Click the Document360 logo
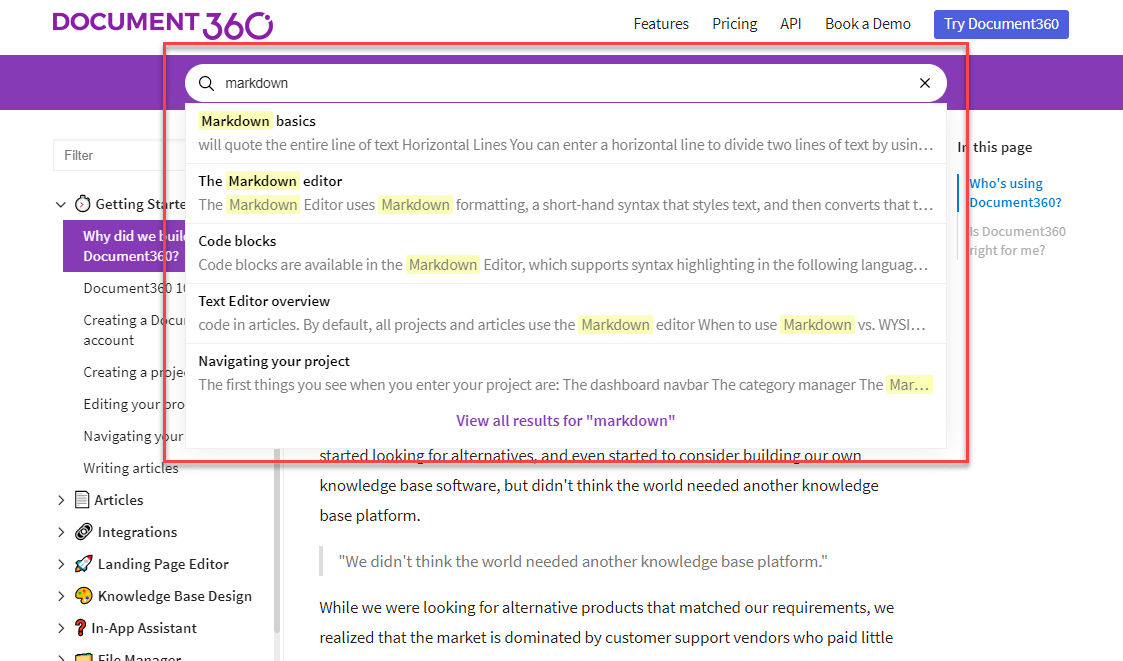This screenshot has width=1123, height=661. (x=162, y=24)
